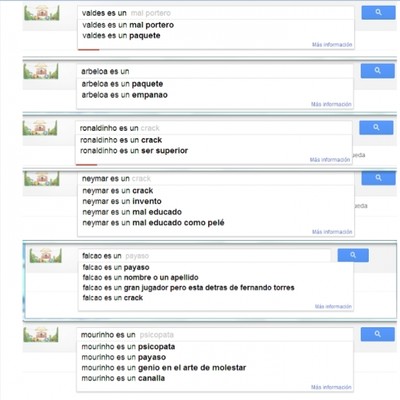Pick 'neymar es un mal educado como pelé'
This screenshot has width=400, height=400.
[153, 223]
